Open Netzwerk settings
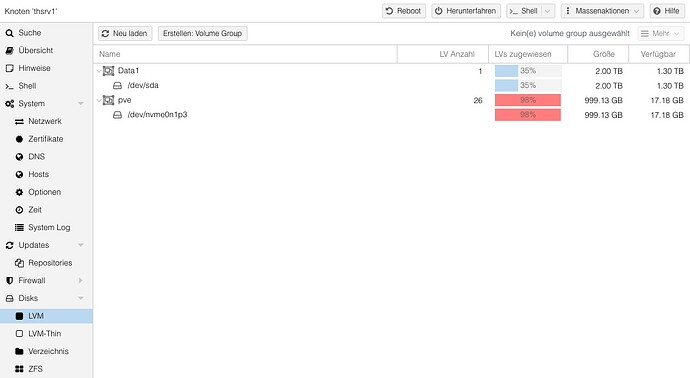 pyautogui.click(x=46, y=121)
